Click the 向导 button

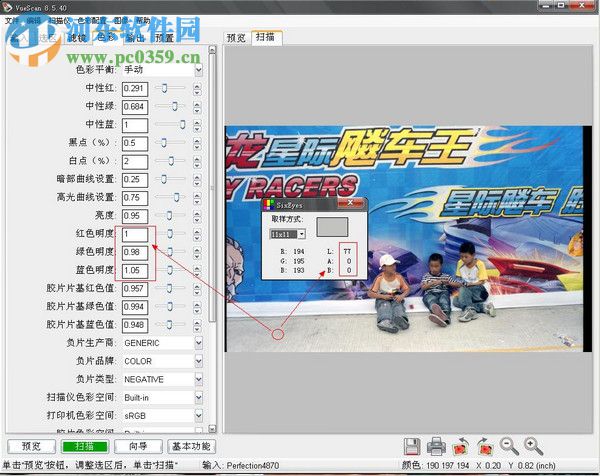point(138,446)
